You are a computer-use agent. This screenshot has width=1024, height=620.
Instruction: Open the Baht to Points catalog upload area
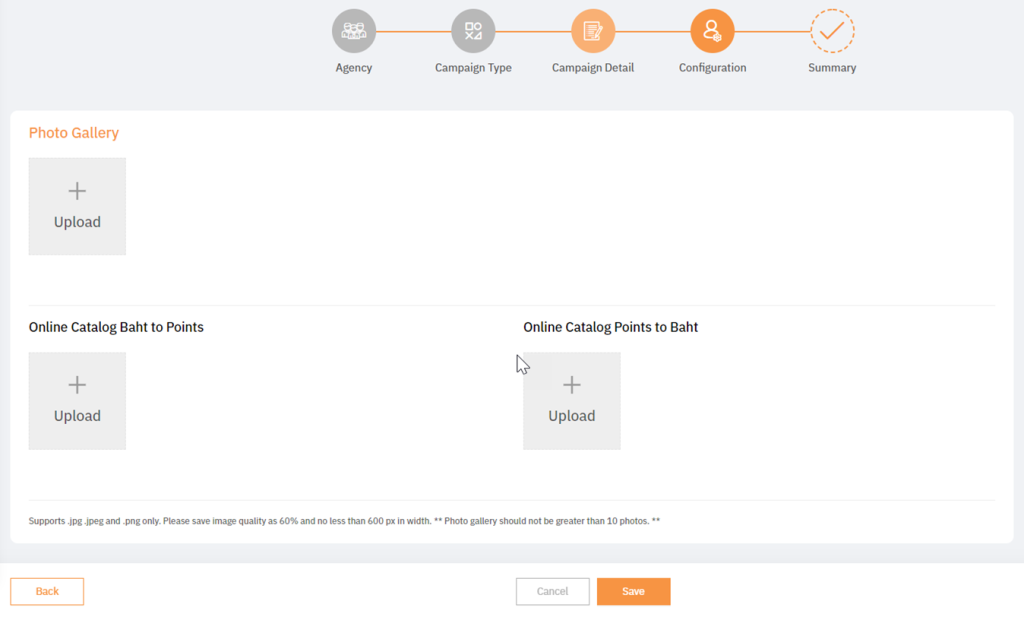[x=77, y=400]
